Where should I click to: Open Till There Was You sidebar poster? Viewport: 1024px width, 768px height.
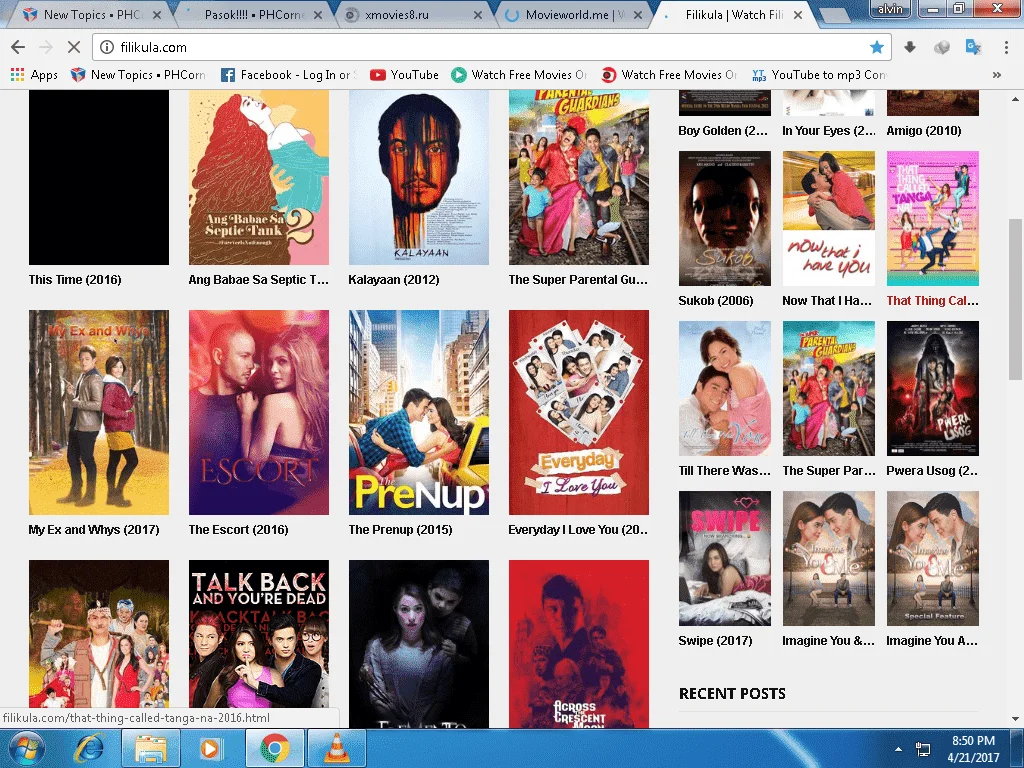725,388
